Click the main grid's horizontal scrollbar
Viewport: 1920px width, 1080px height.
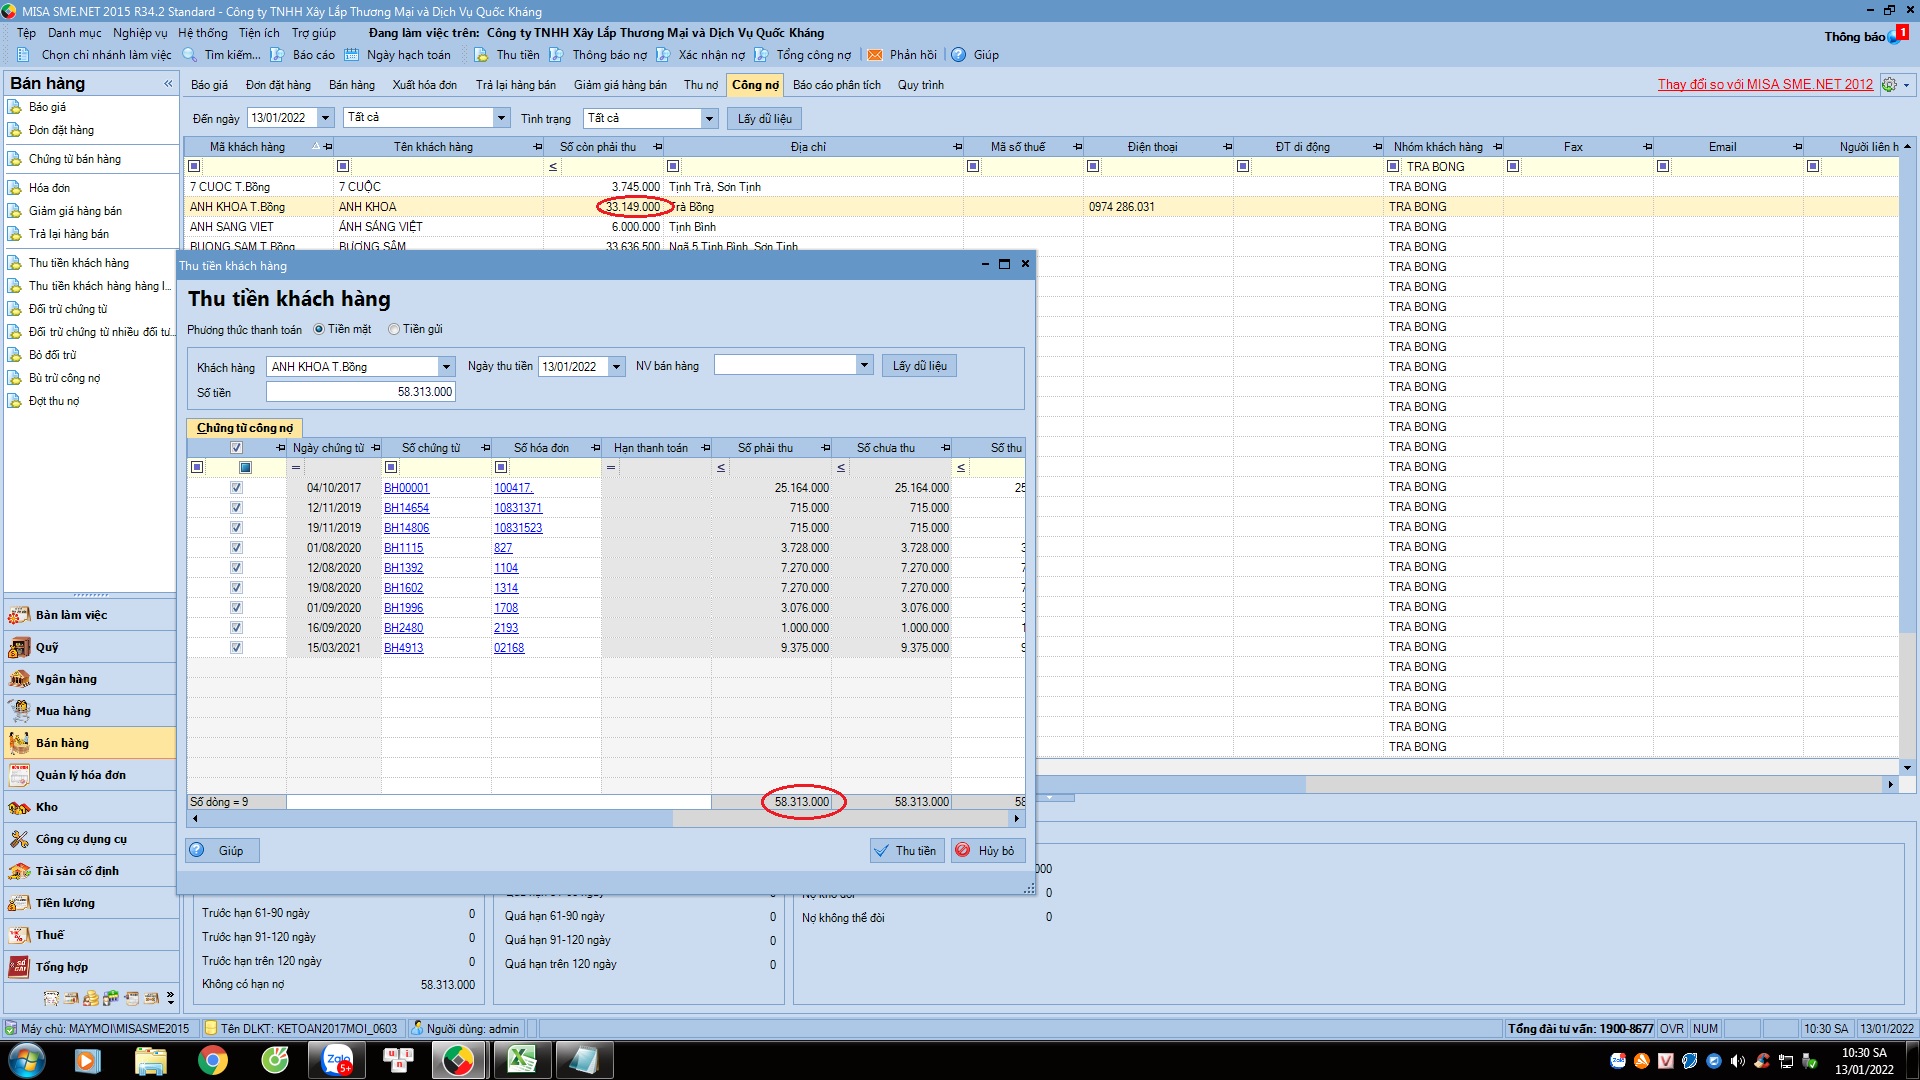[x=1170, y=785]
